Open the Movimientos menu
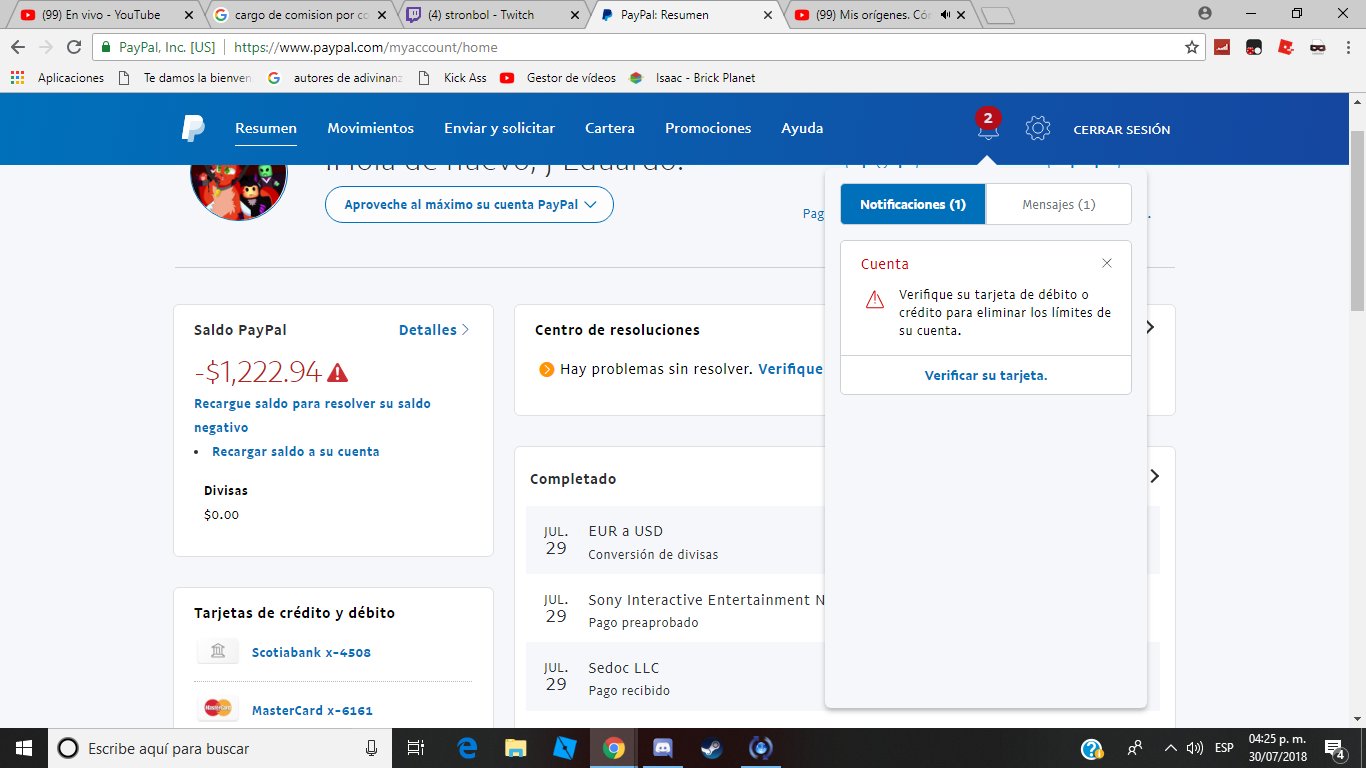Viewport: 1366px width, 768px height. [370, 128]
